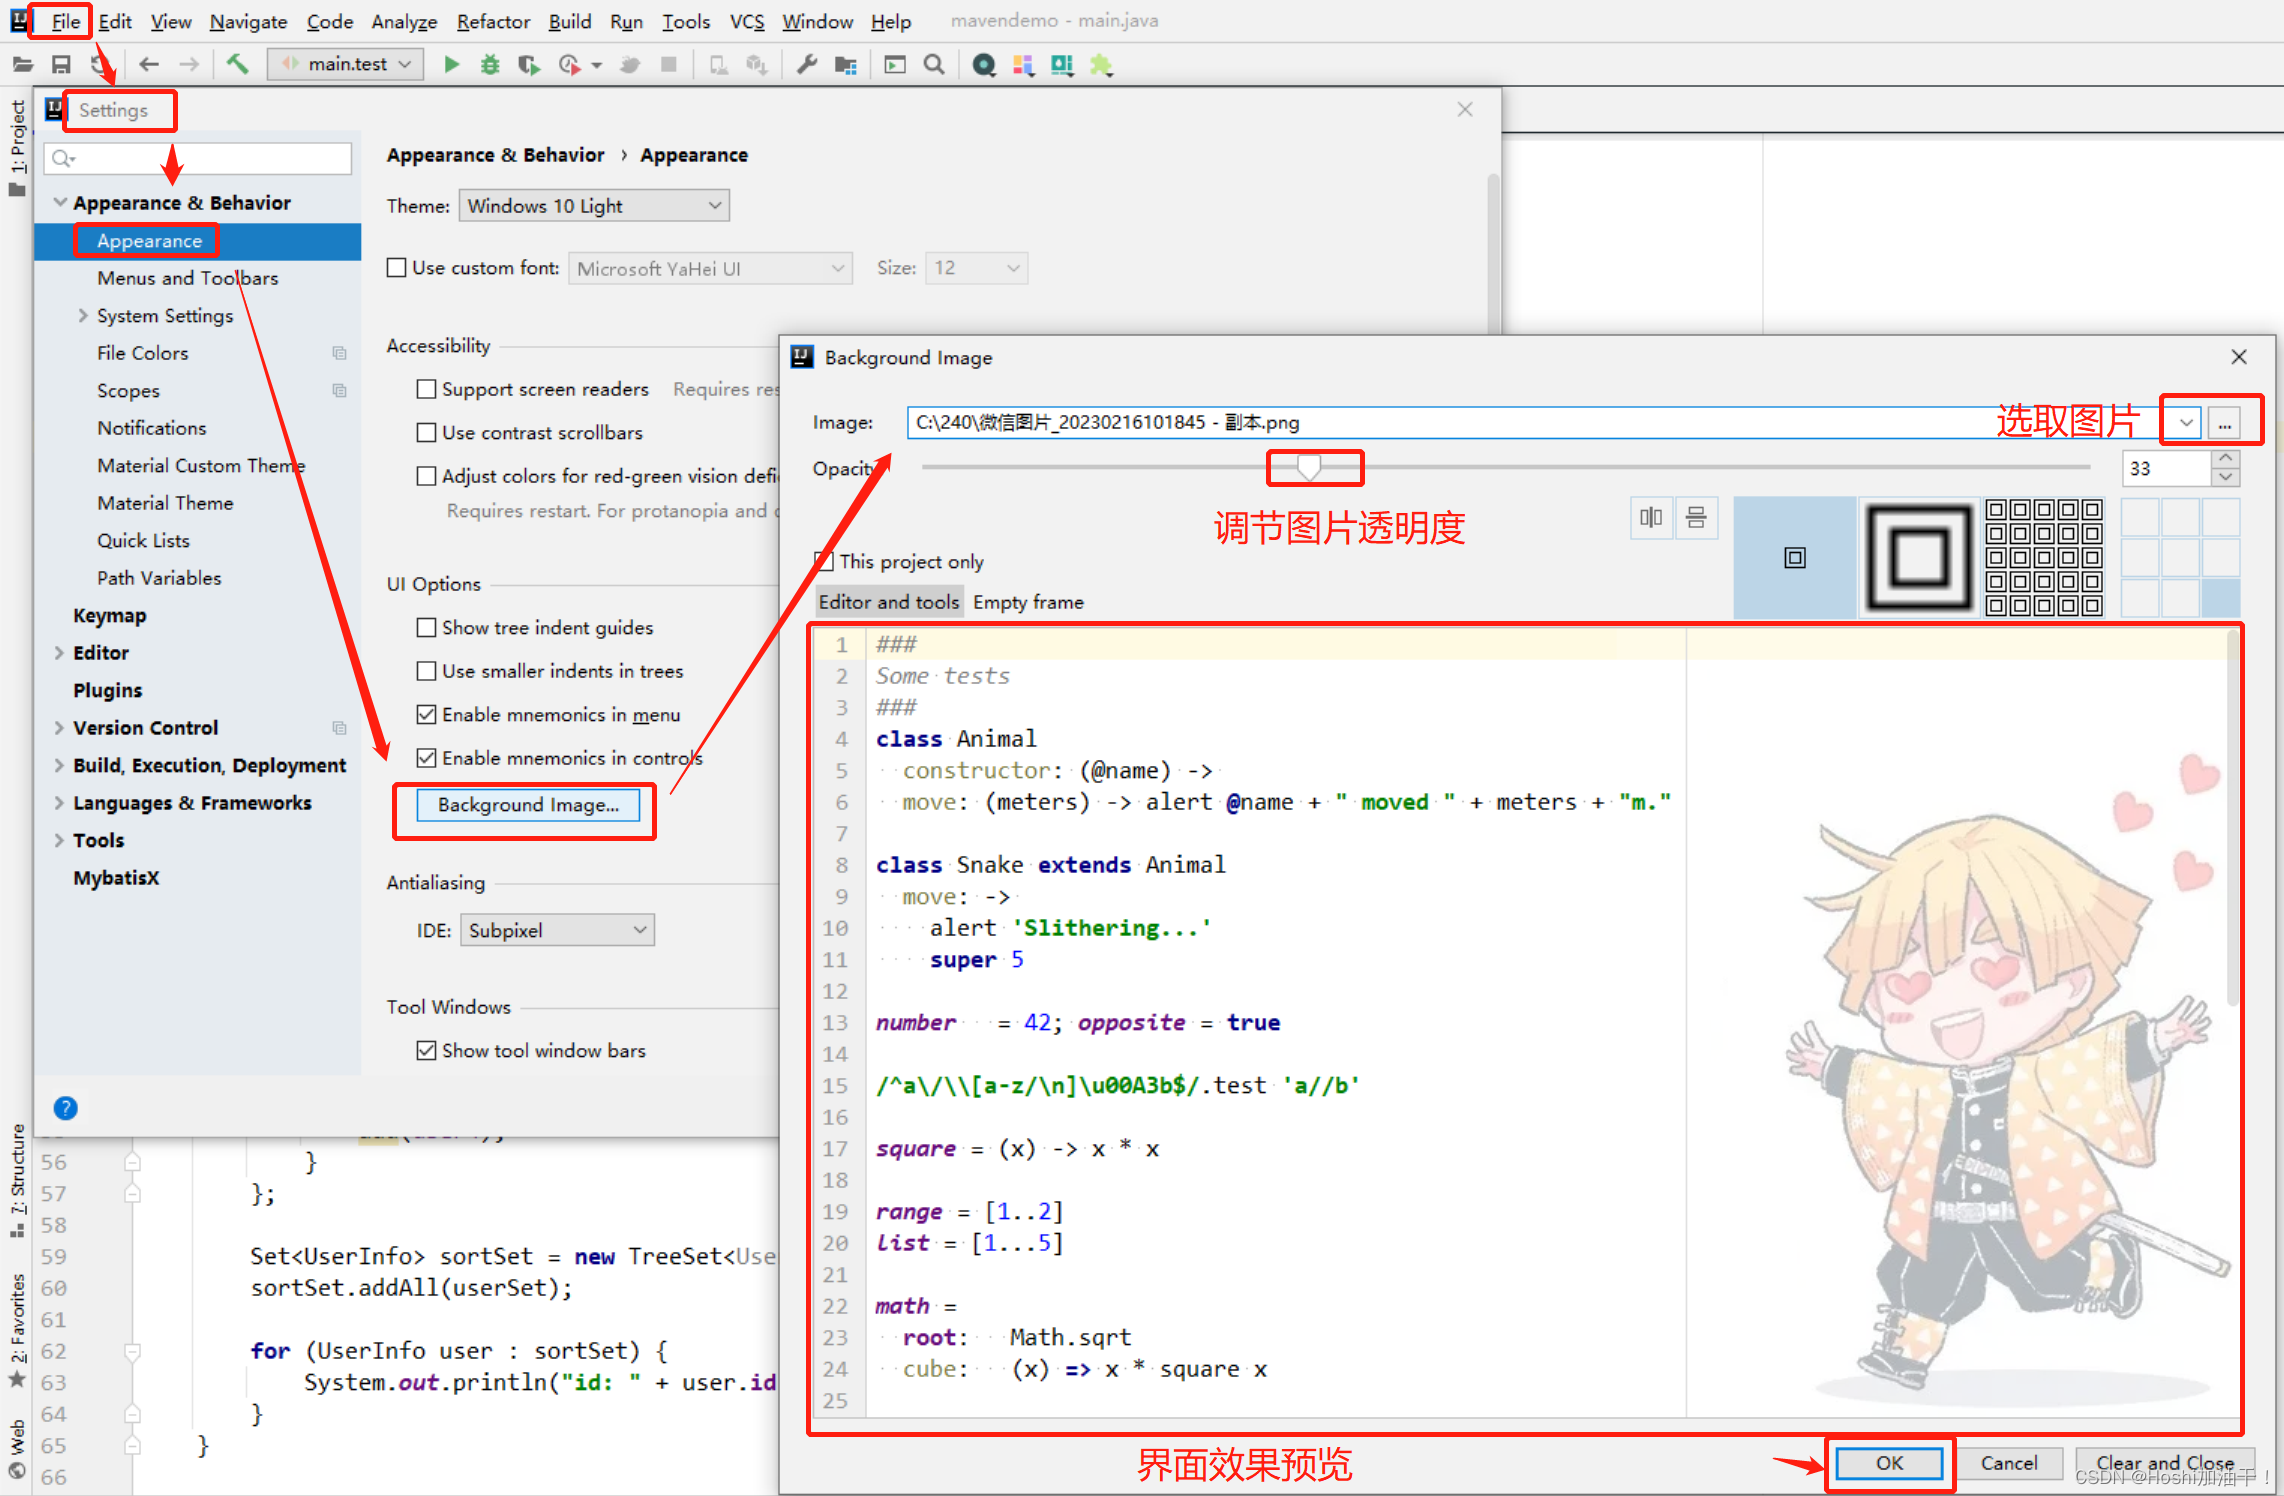Open the image path history dropdown
The height and width of the screenshot is (1496, 2284).
(2186, 423)
